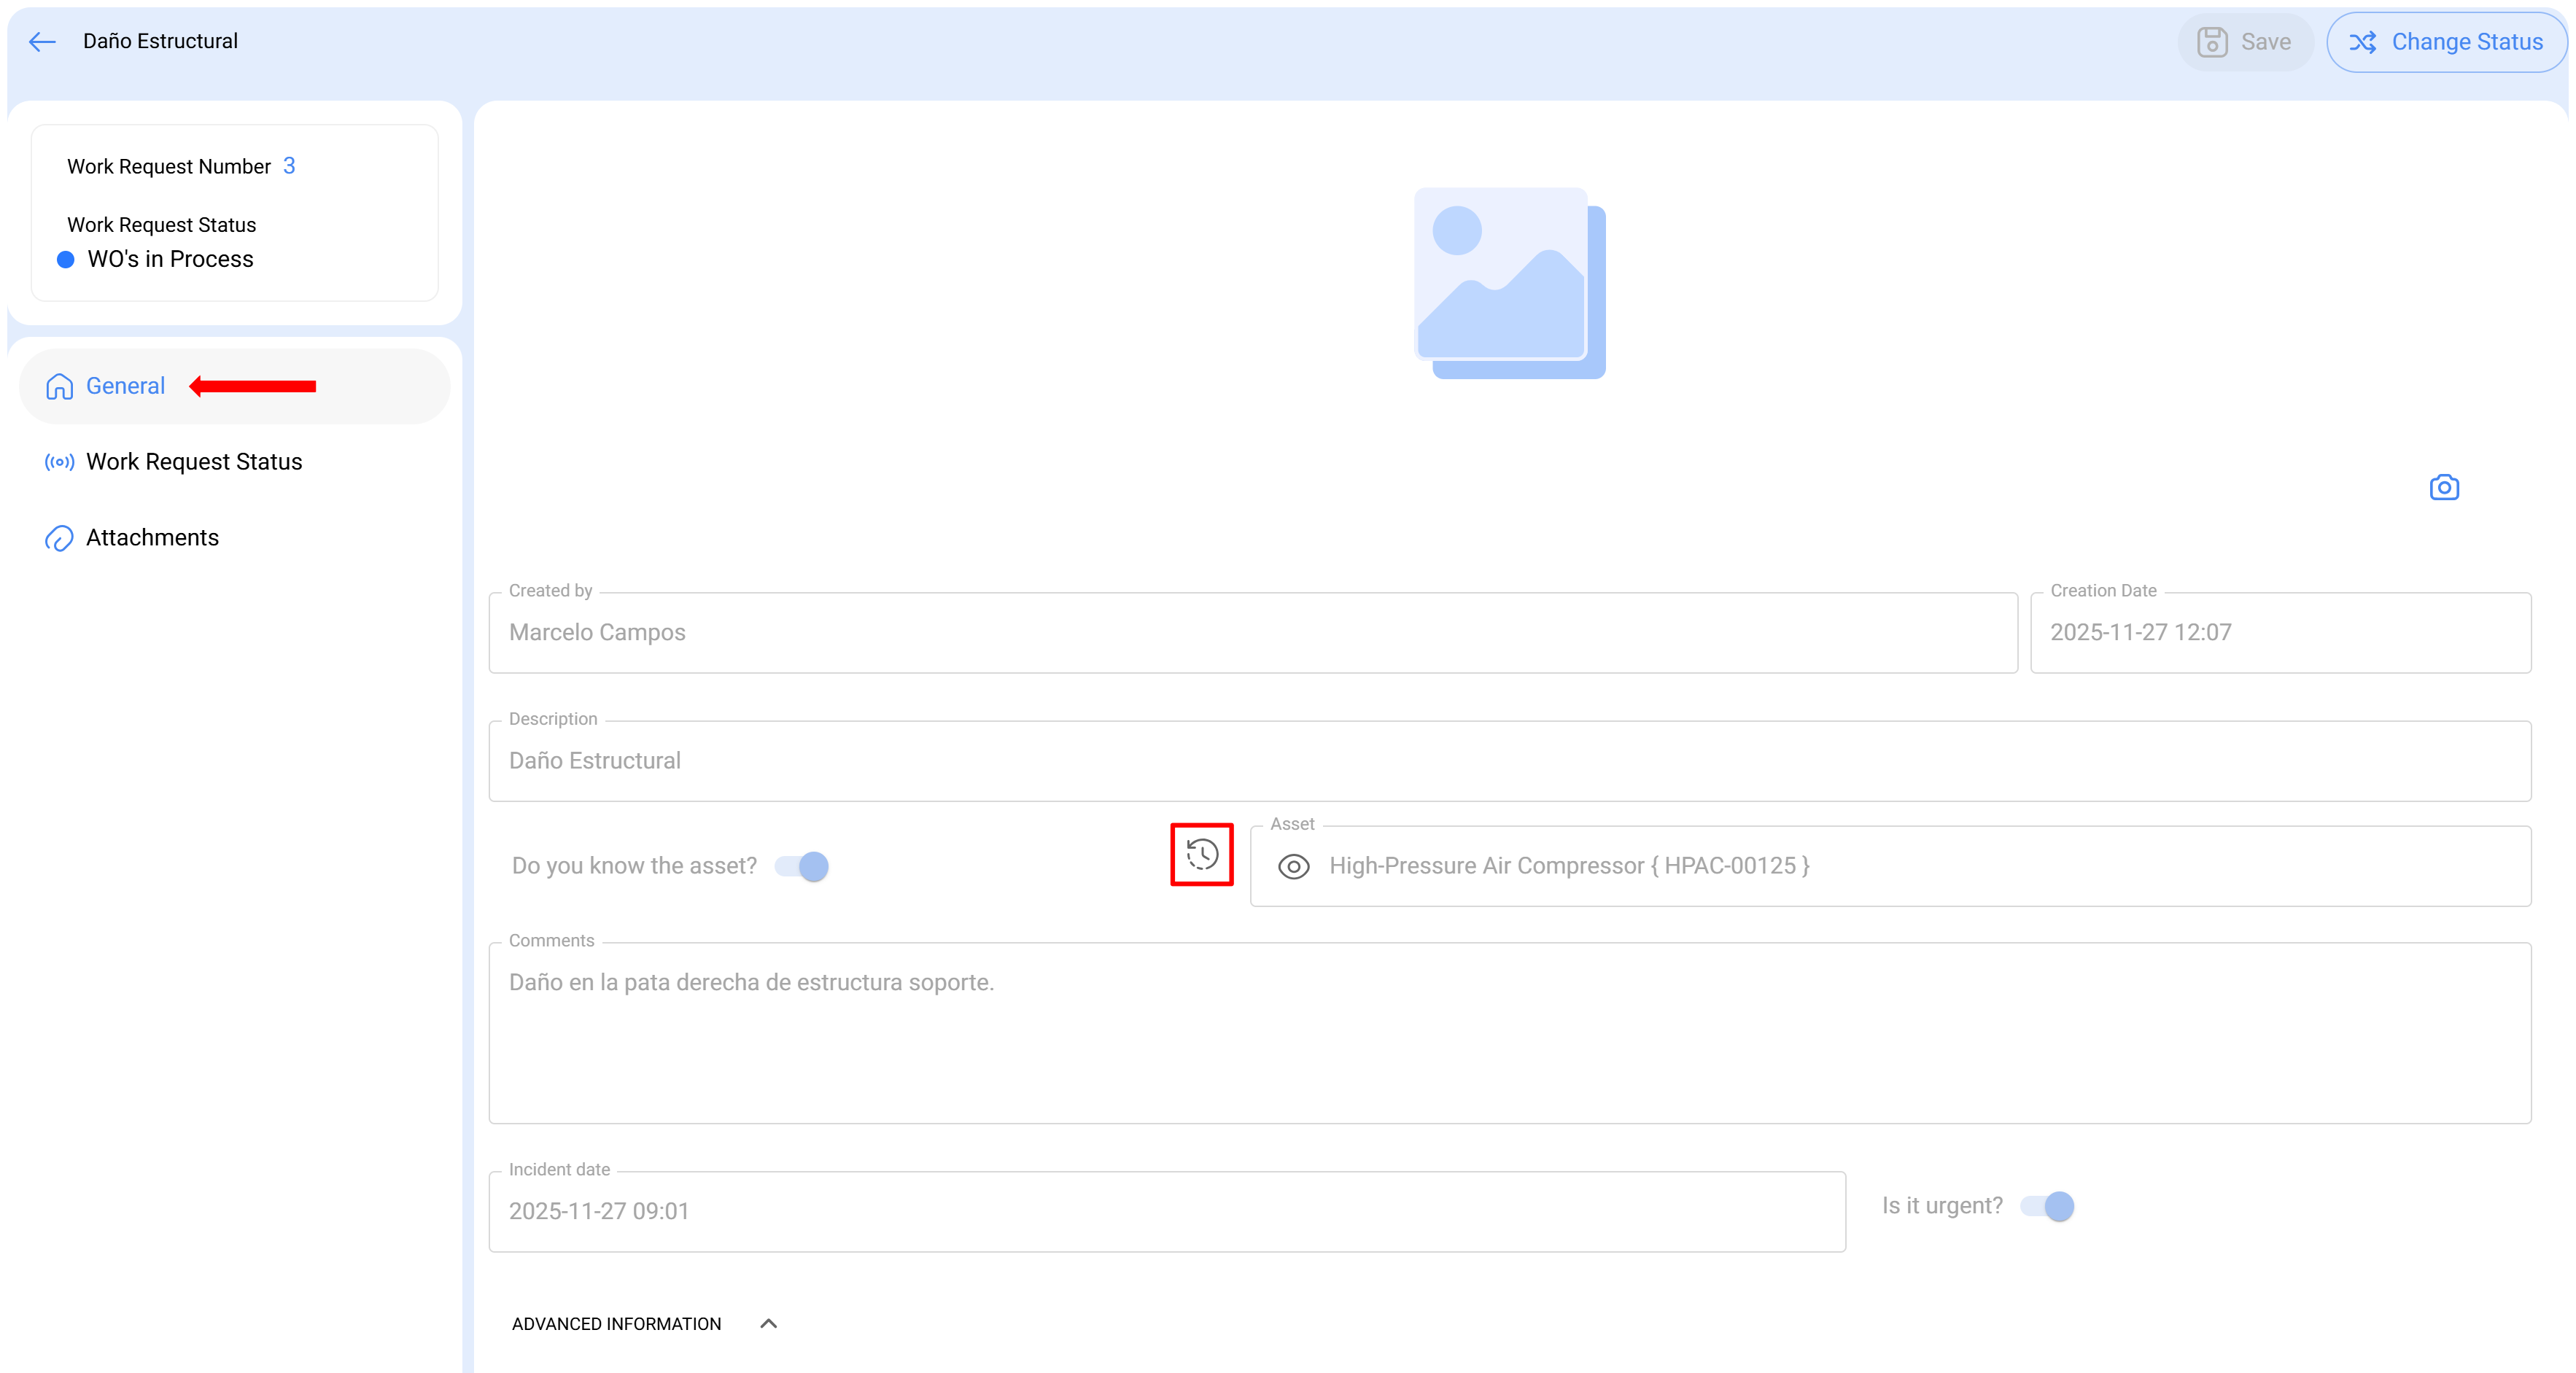Click the General home icon

tap(60, 387)
